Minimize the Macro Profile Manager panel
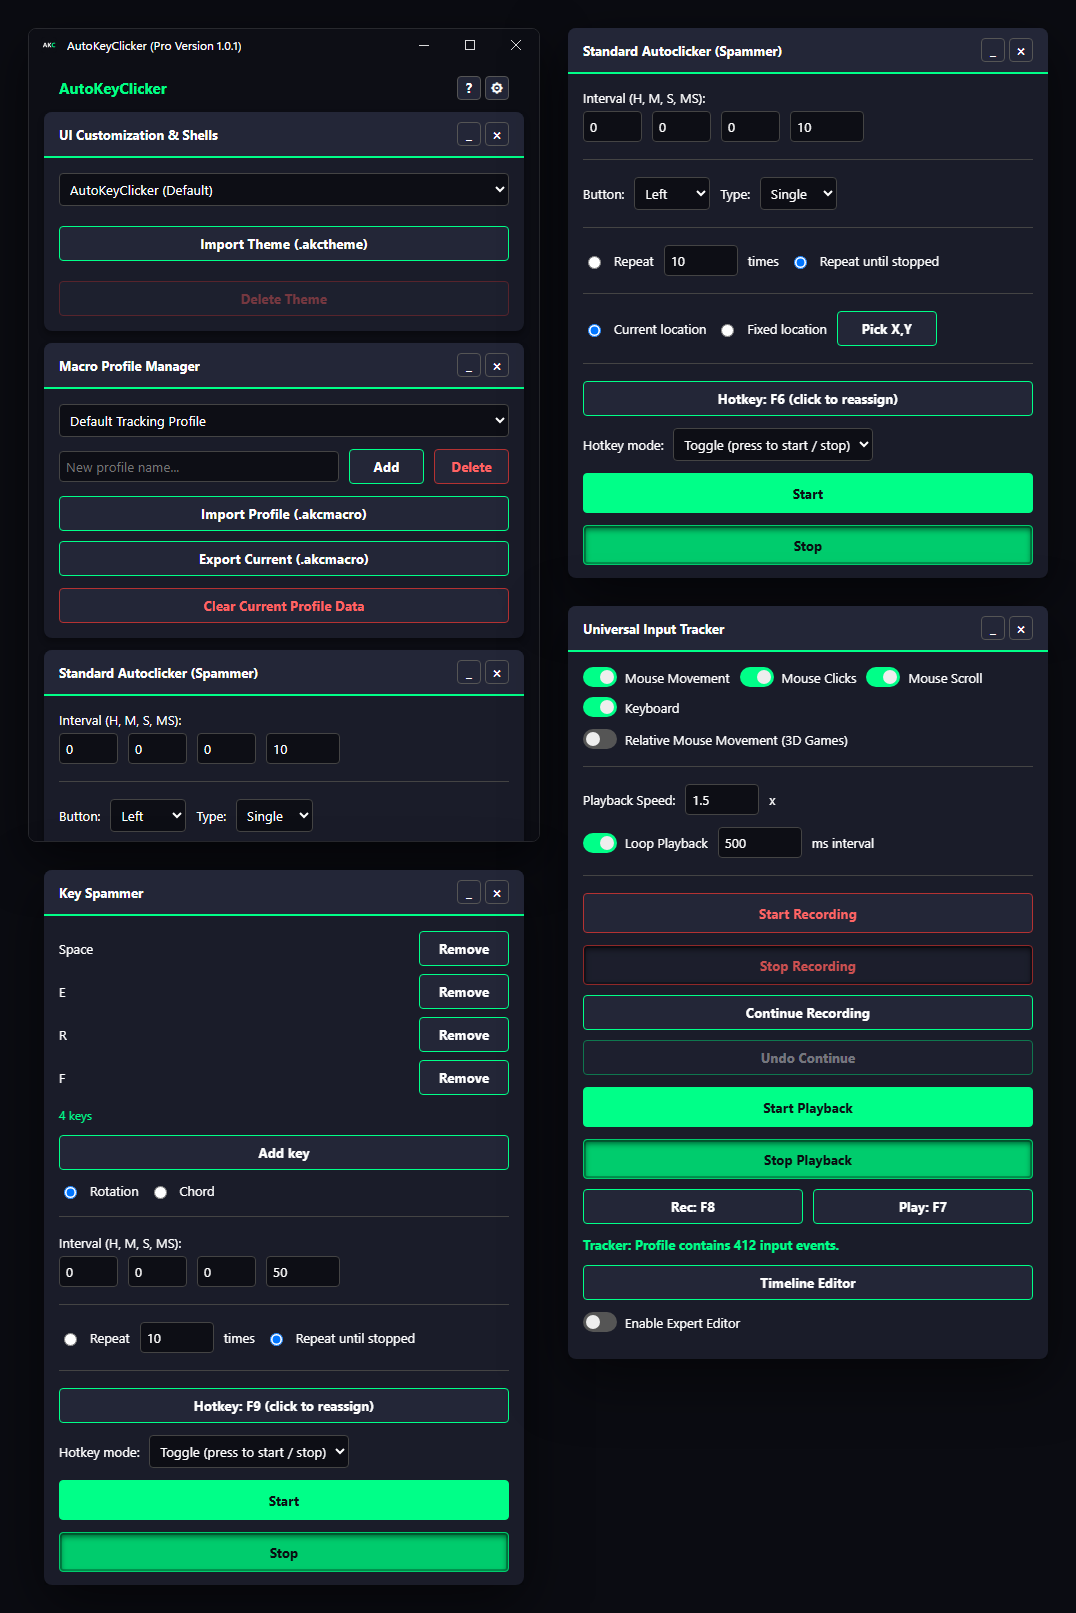 click(469, 366)
